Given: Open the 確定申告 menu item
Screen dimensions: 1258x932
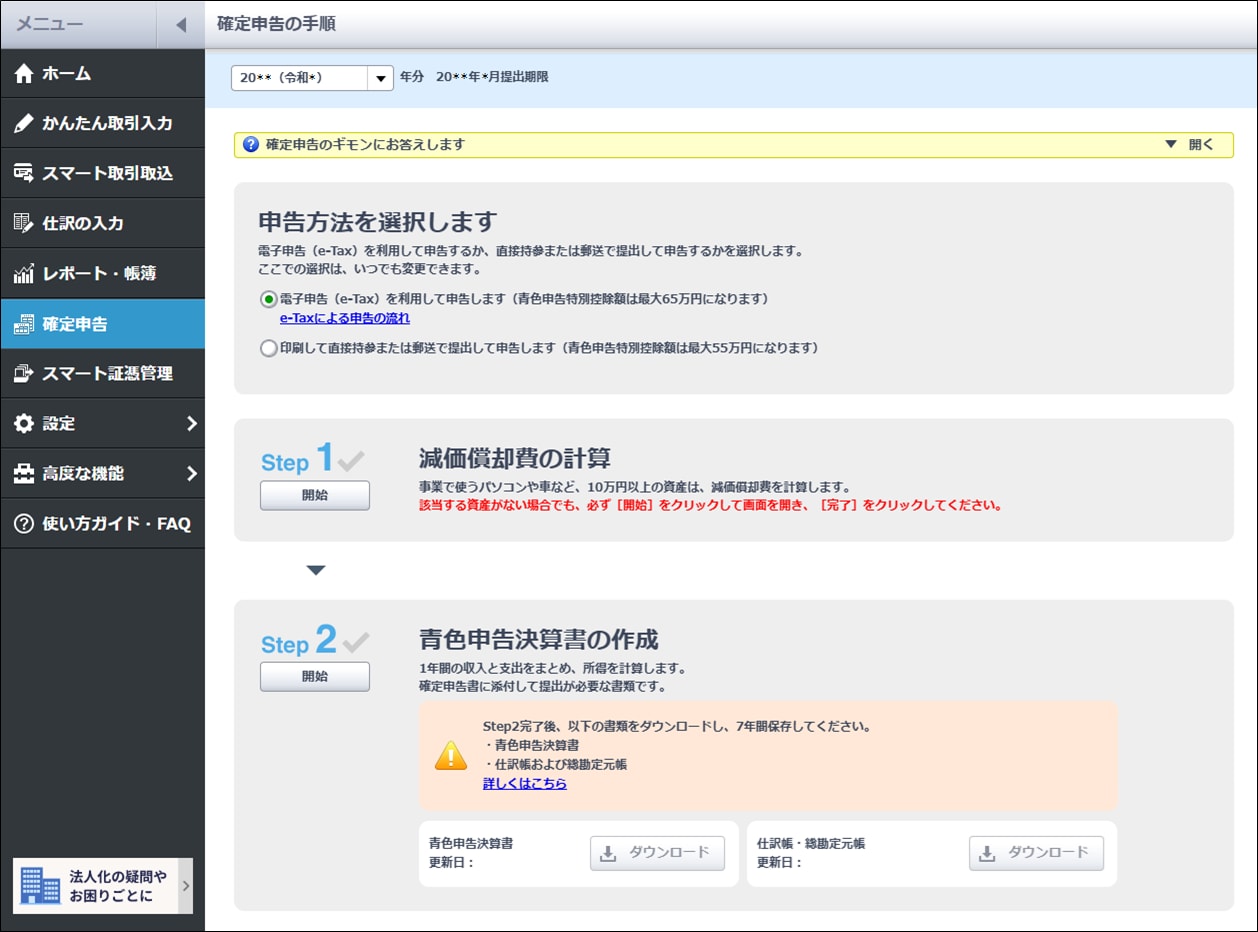Looking at the screenshot, I should coord(102,323).
